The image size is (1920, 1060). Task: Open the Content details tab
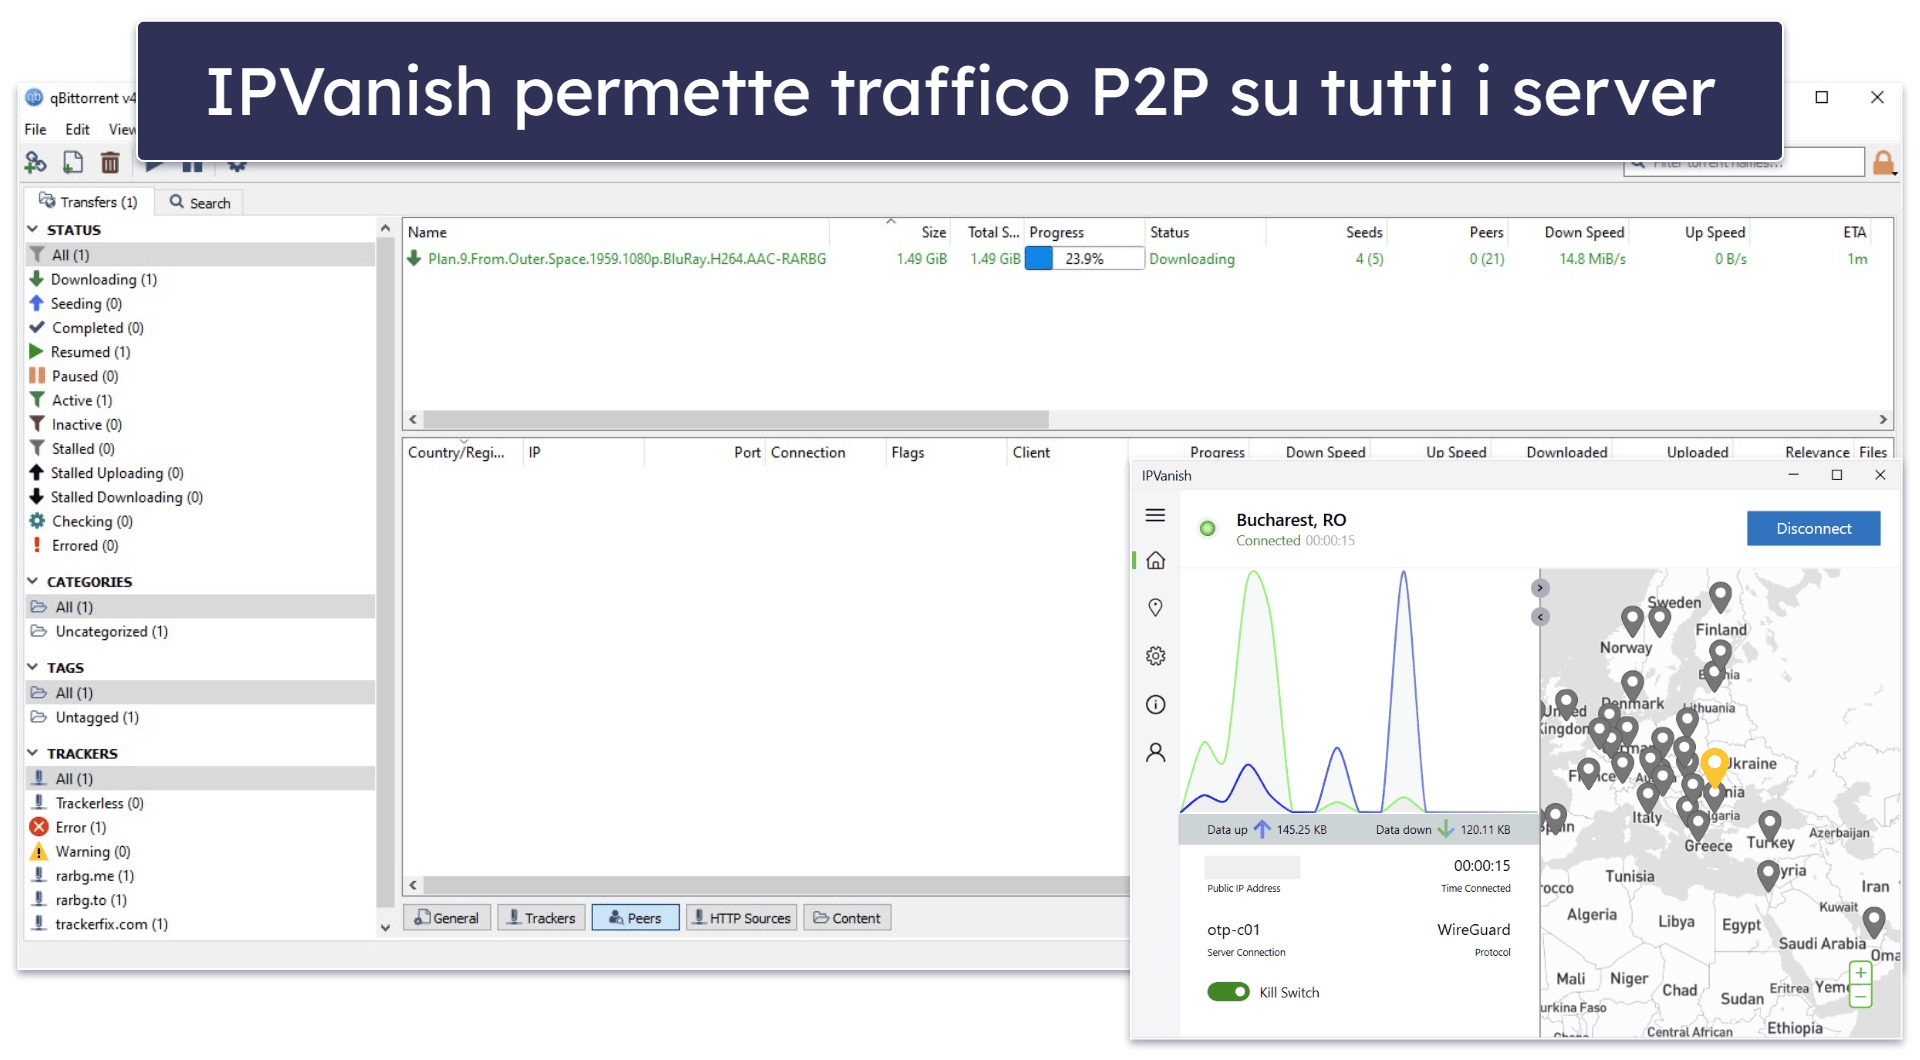847,918
